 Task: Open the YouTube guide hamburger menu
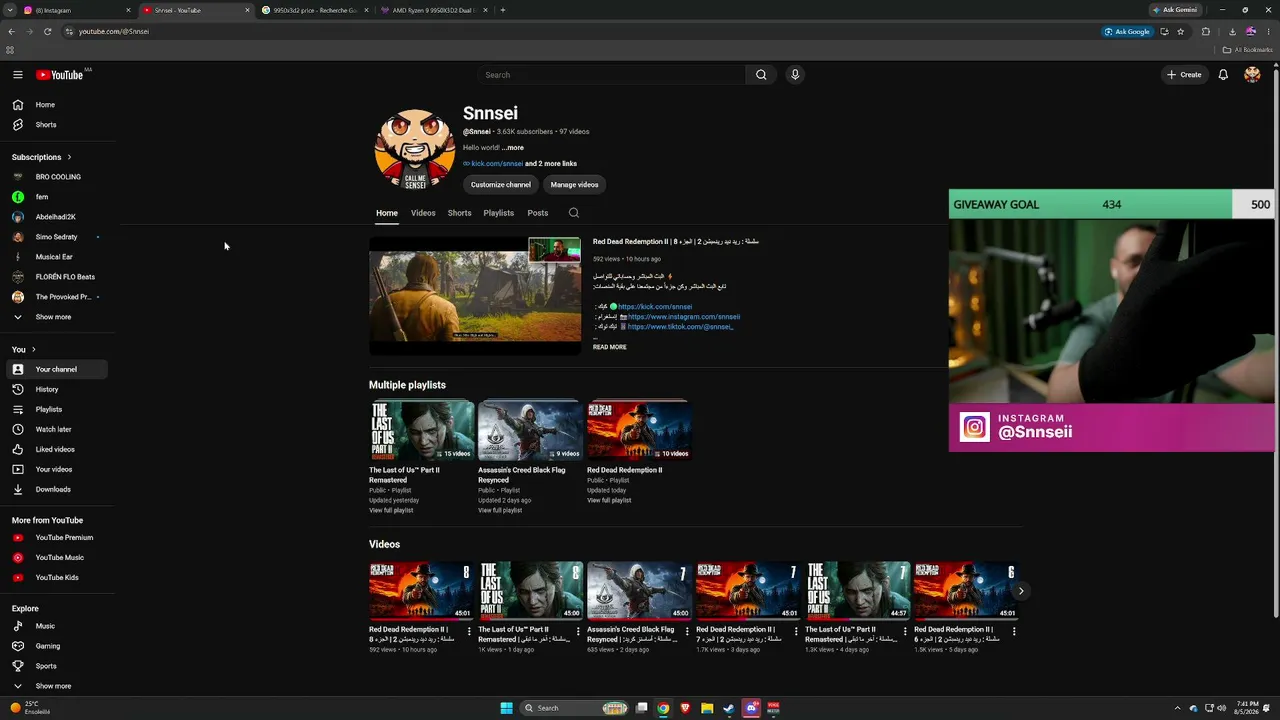(18, 75)
